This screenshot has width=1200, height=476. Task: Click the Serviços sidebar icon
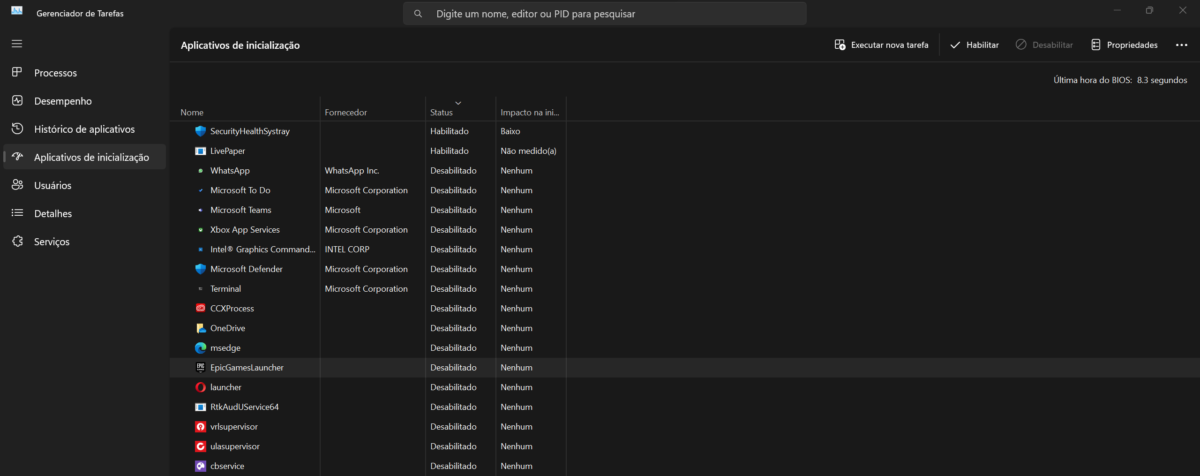(17, 241)
